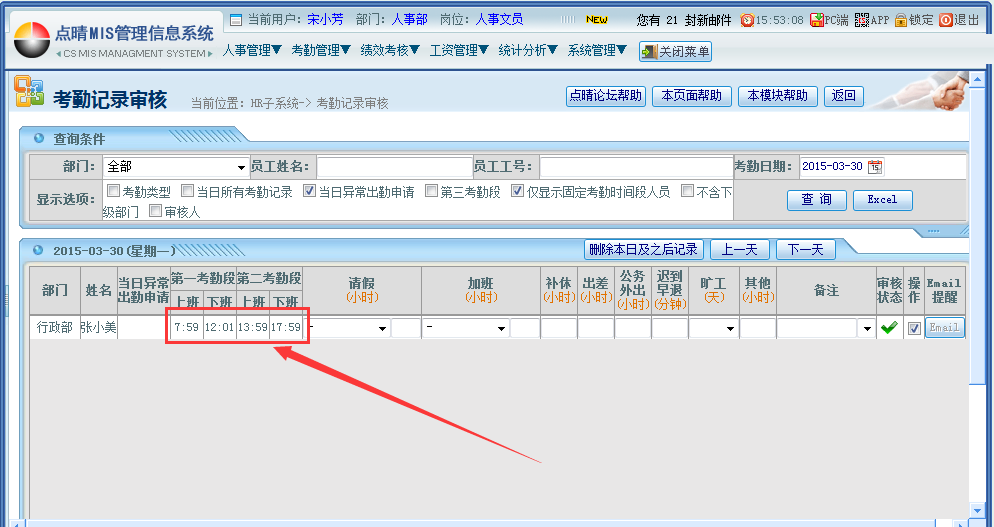Open the 旷工 dropdown in the row
Screen dimensions: 994x527
coord(730,328)
